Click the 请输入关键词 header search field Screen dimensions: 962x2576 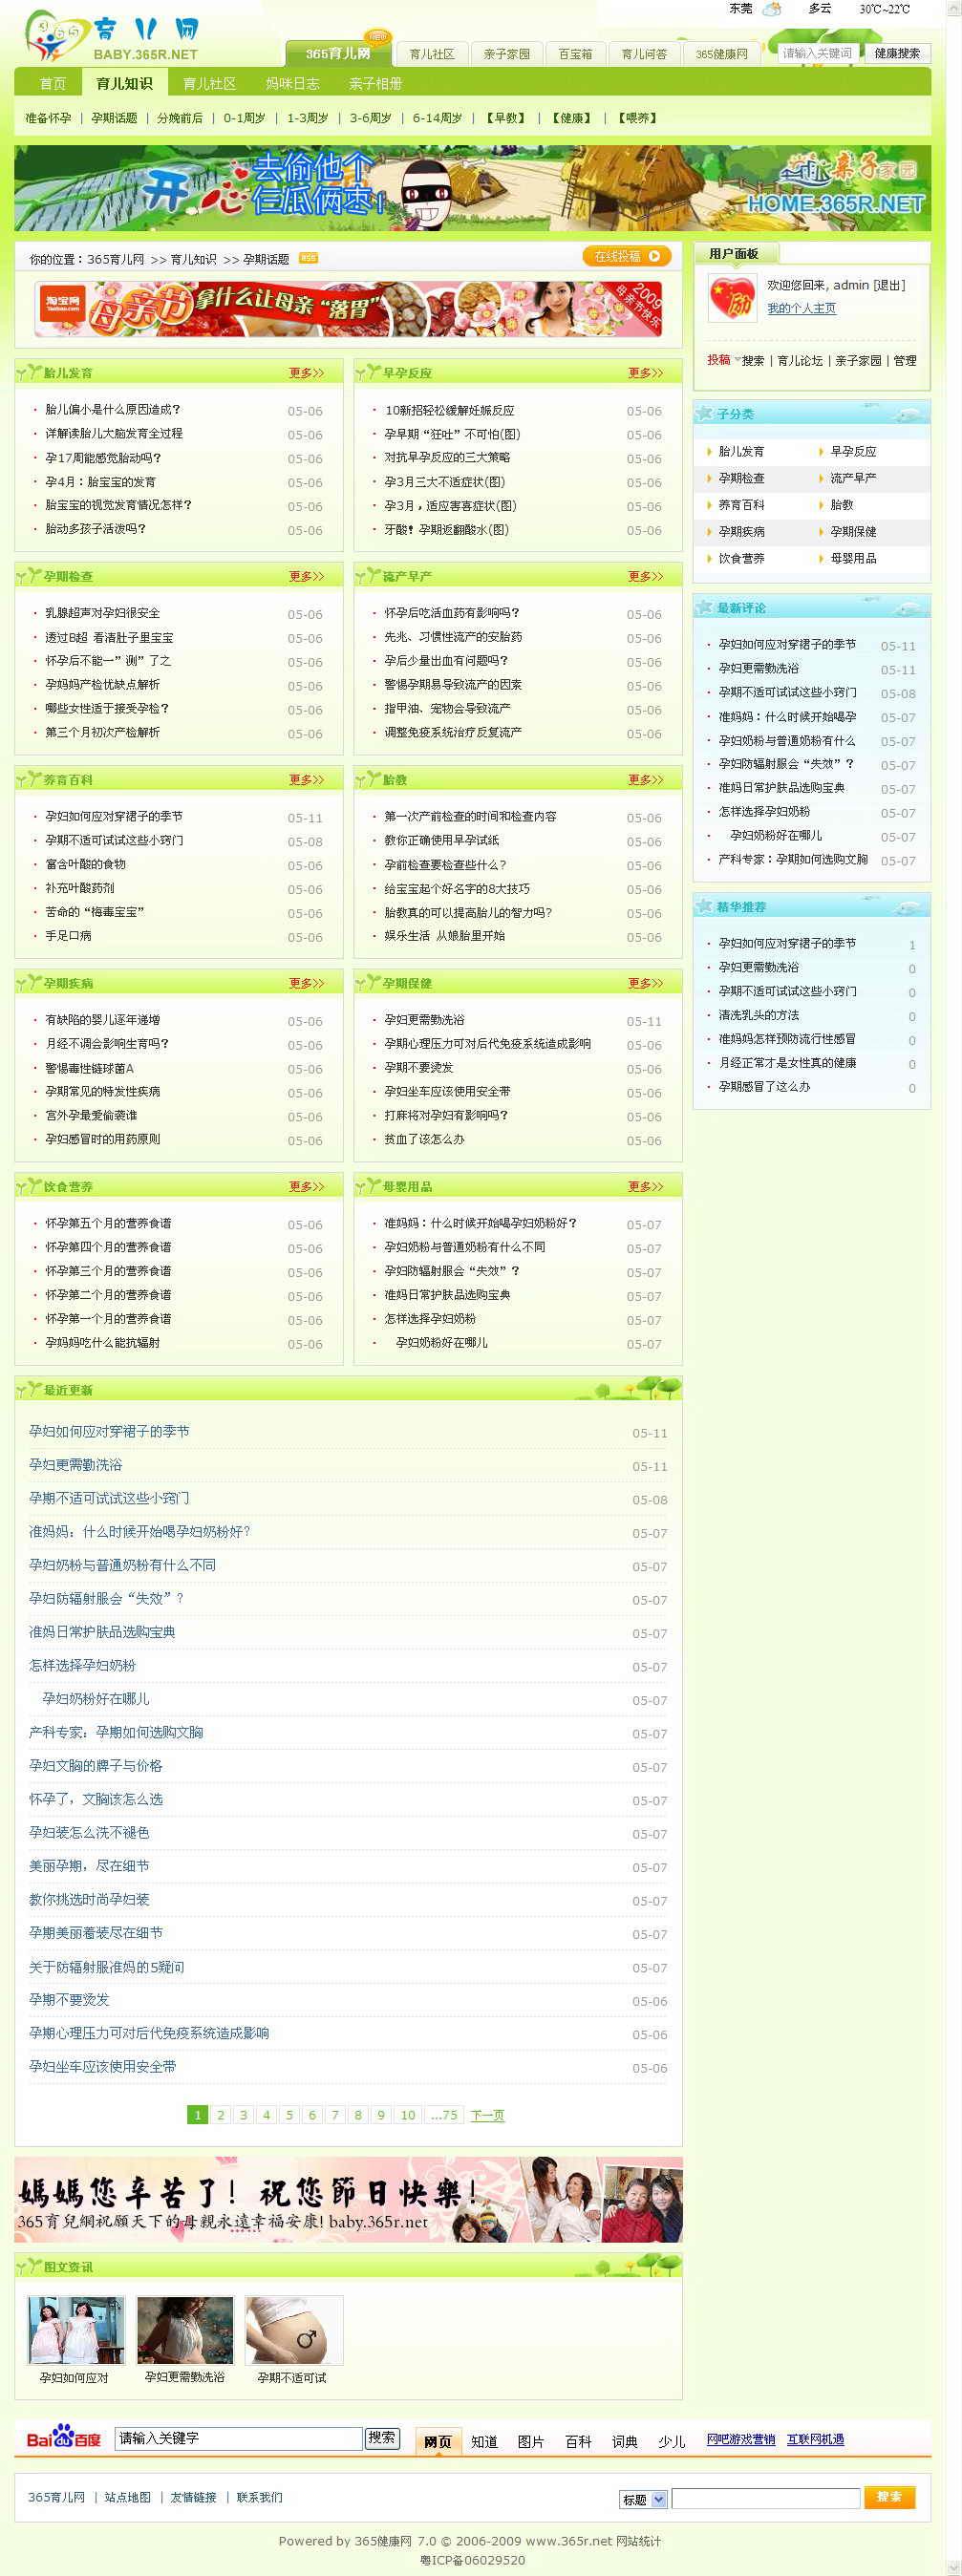click(x=817, y=53)
